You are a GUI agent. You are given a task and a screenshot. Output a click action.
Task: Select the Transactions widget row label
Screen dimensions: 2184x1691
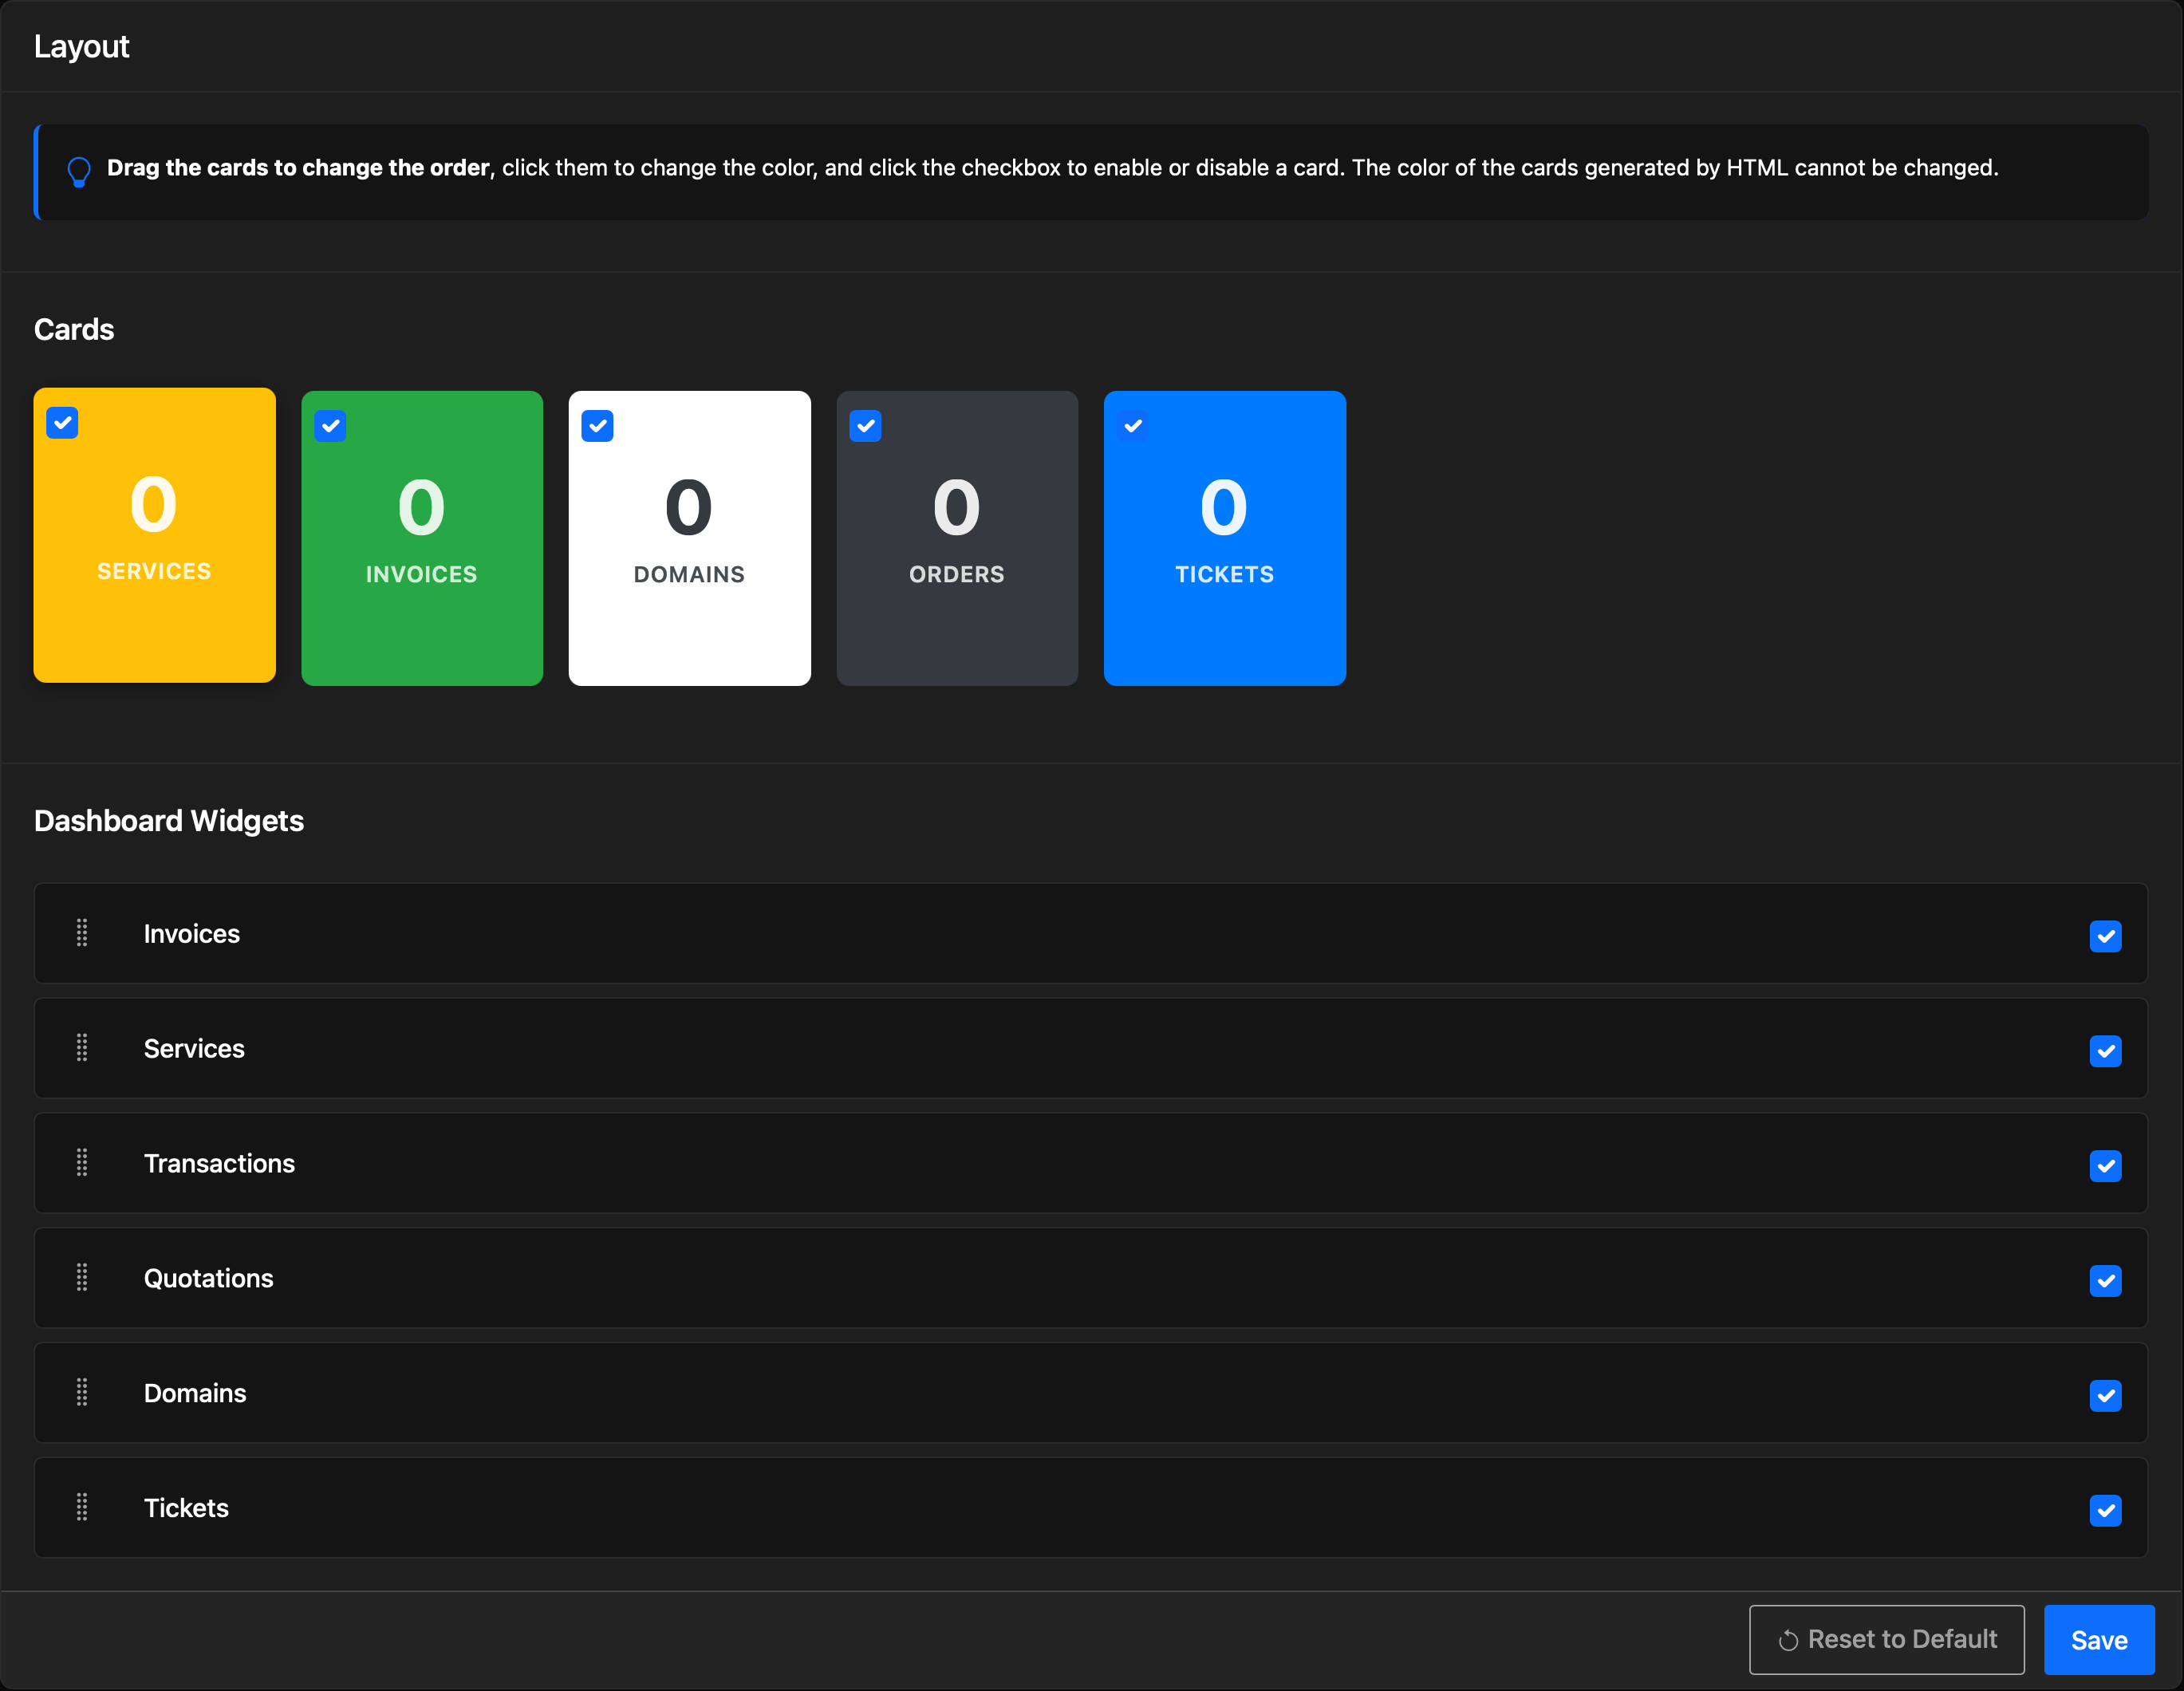(219, 1164)
